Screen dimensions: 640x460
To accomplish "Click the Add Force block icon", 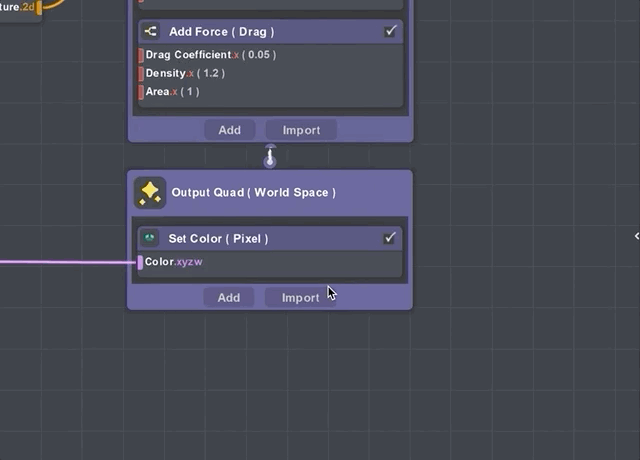I will (150, 31).
